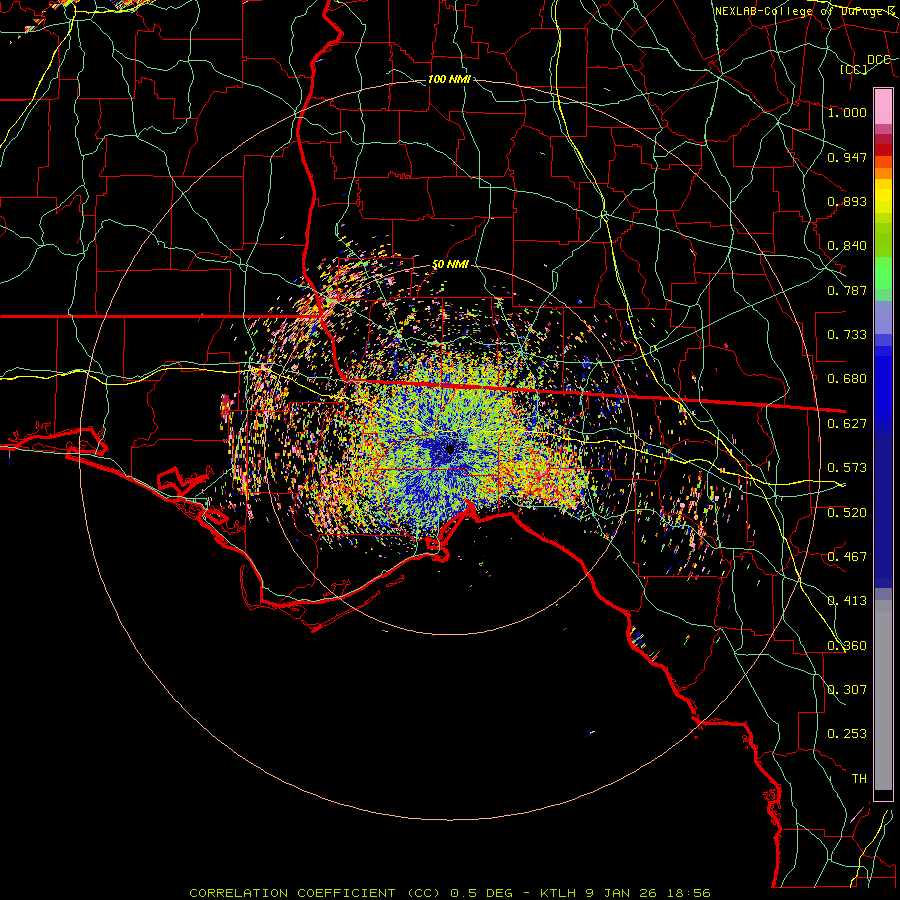Select the 0.947 legend value
Image resolution: width=900 pixels, height=900 pixels.
click(x=847, y=157)
